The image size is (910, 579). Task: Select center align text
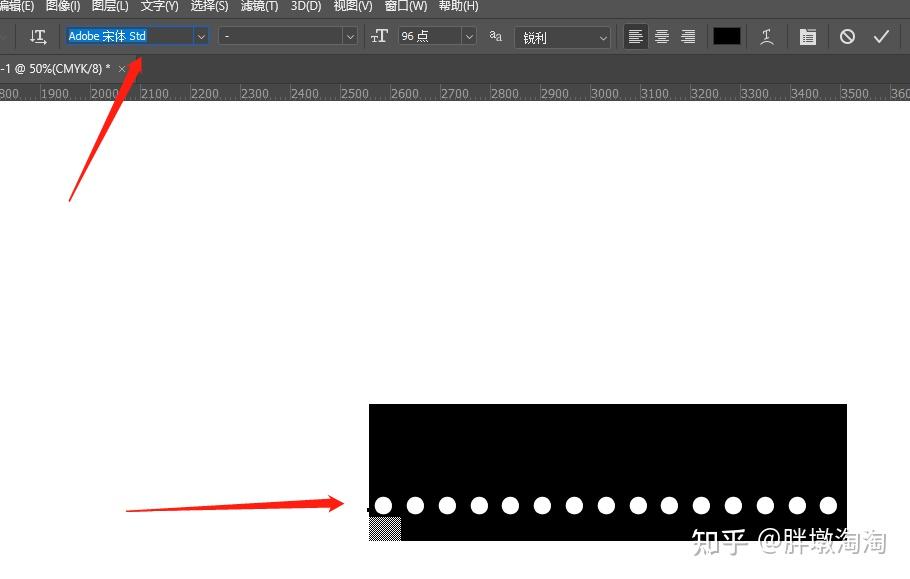point(662,37)
